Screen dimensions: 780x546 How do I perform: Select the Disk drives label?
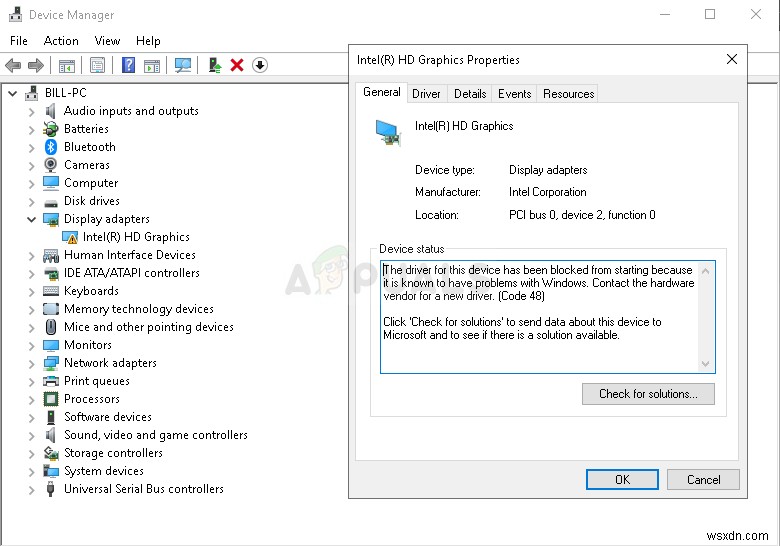coord(92,201)
